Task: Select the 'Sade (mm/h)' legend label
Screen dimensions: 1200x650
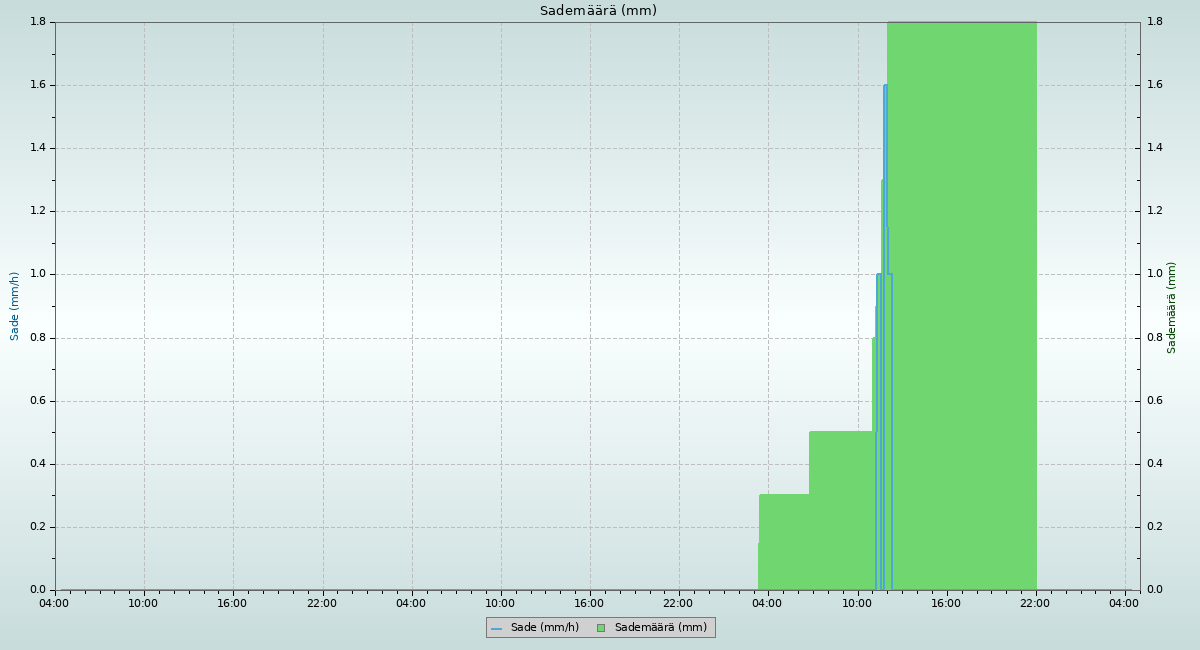Action: click(x=544, y=628)
